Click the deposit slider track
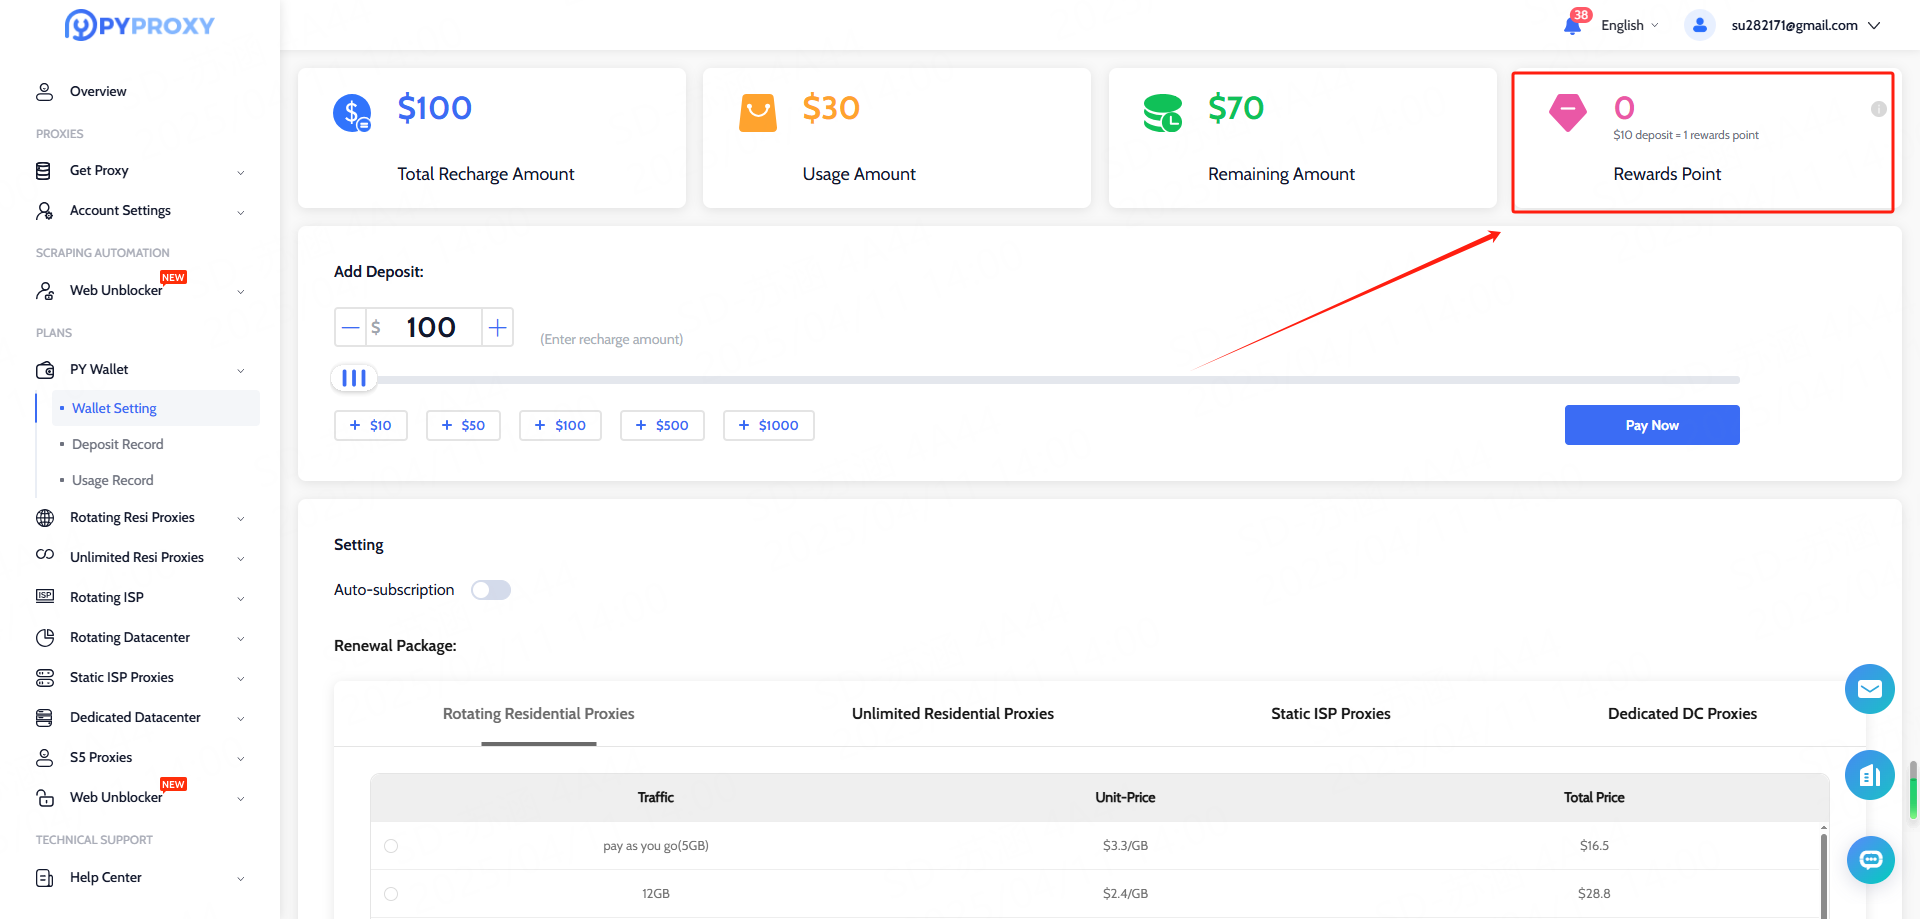Image resolution: width=1920 pixels, height=919 pixels. (x=1037, y=380)
